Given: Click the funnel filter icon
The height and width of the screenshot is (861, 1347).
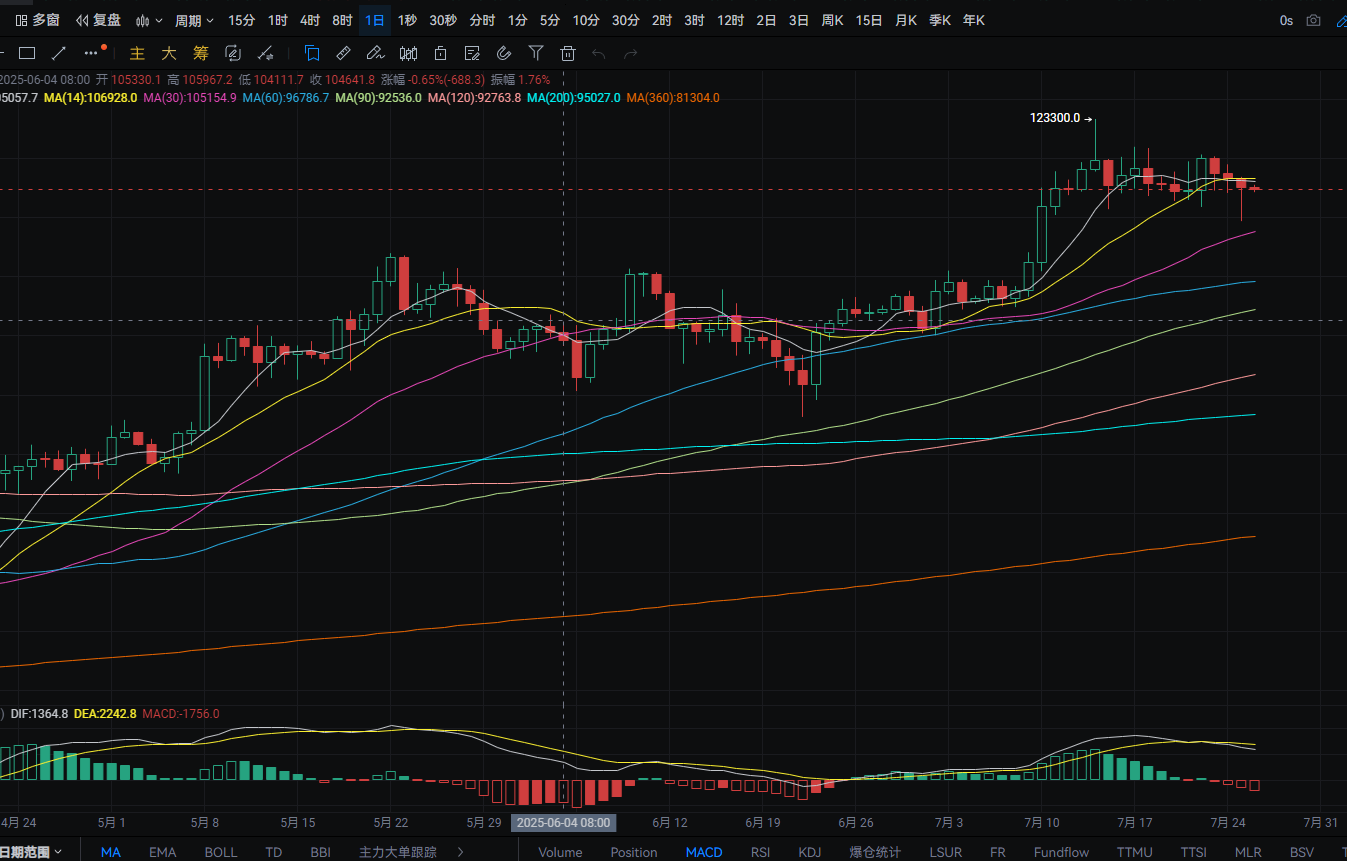Looking at the screenshot, I should coord(536,53).
